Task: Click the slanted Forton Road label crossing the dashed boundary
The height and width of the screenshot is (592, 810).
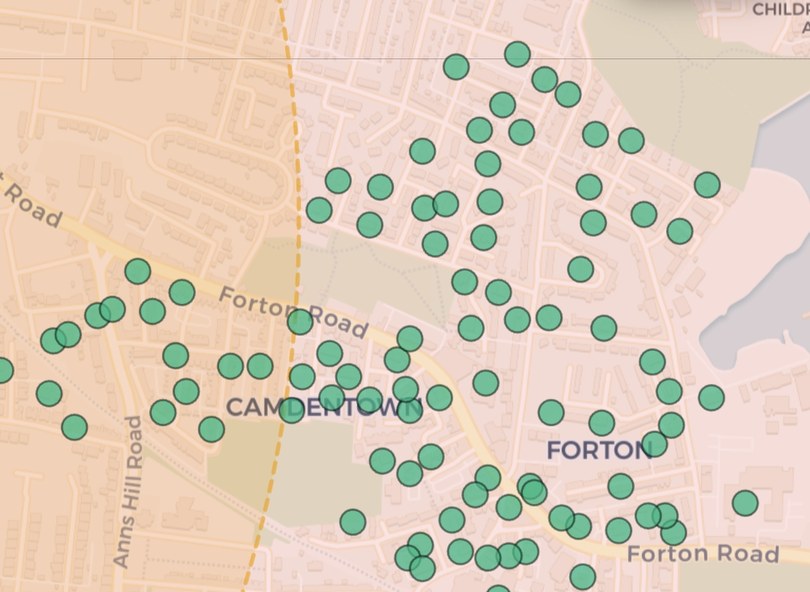Action: 293,312
